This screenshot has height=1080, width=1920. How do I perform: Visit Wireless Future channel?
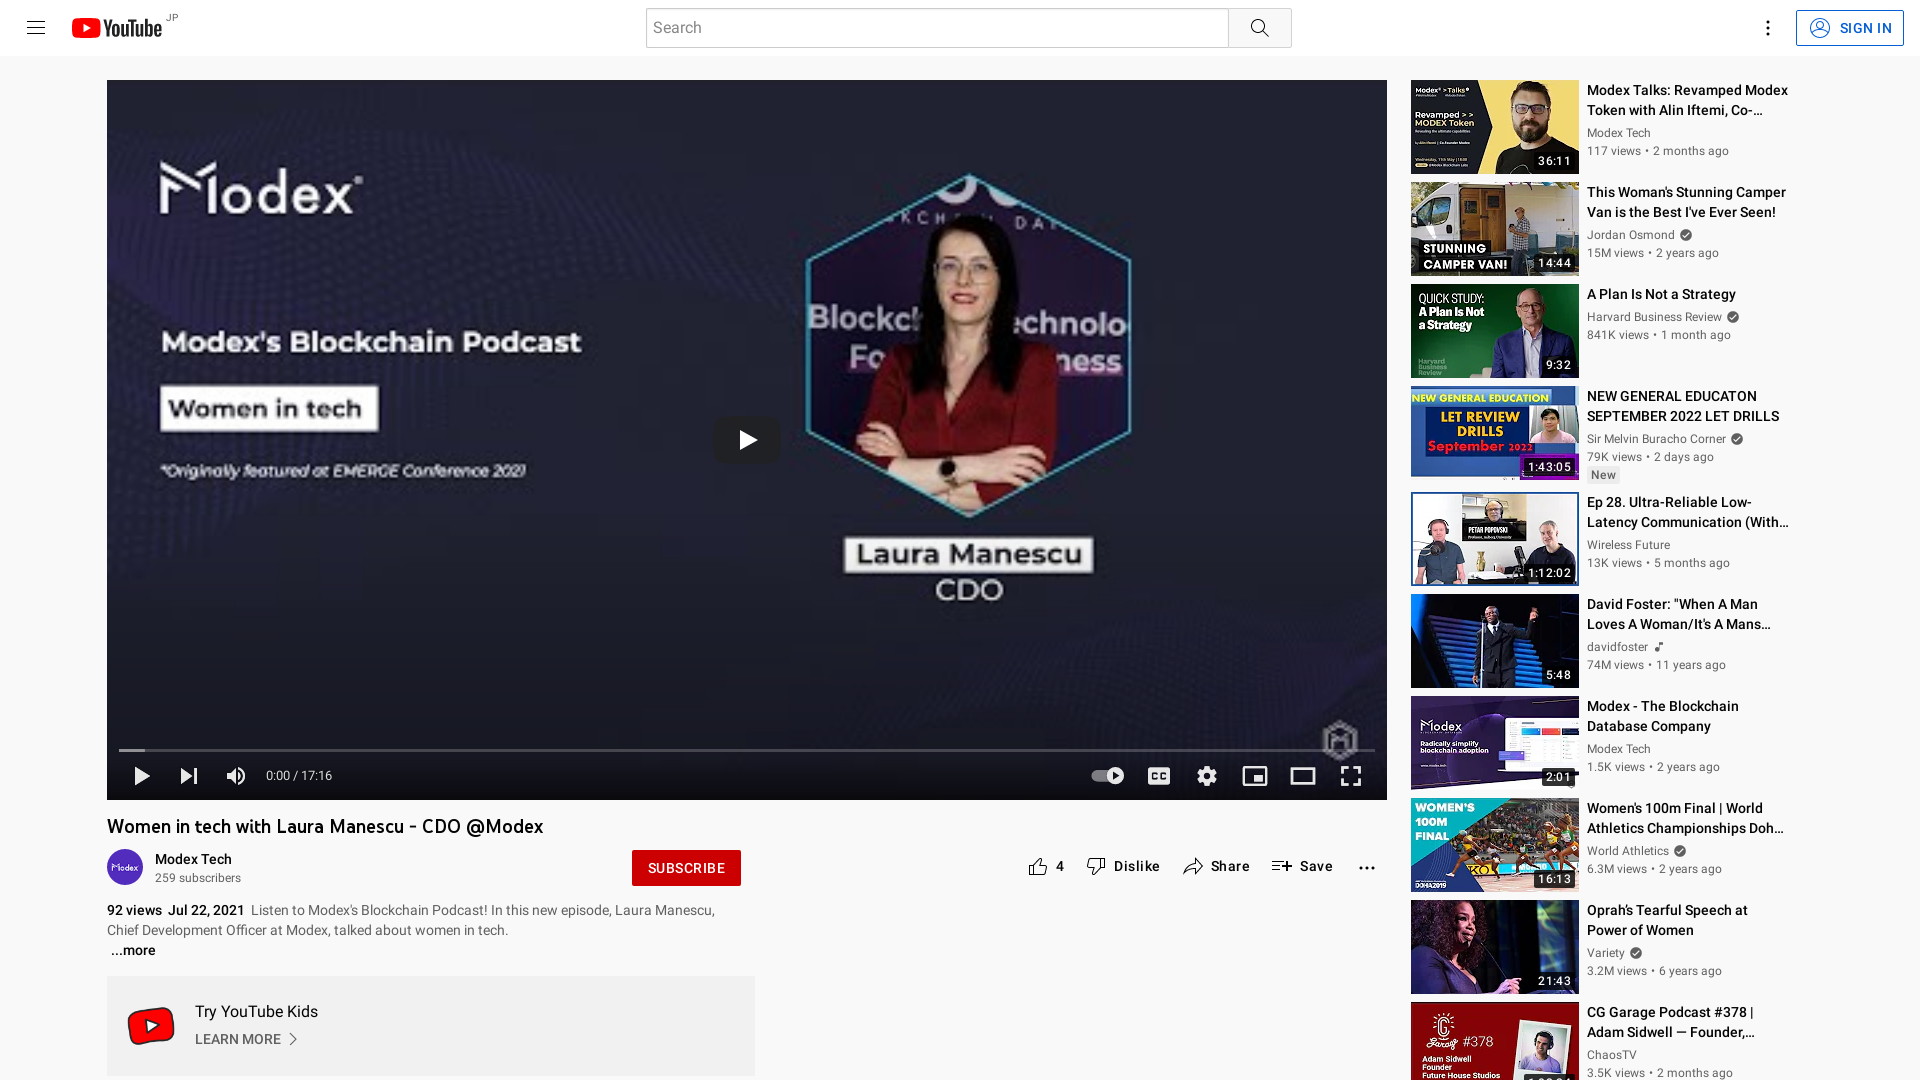coord(1628,546)
